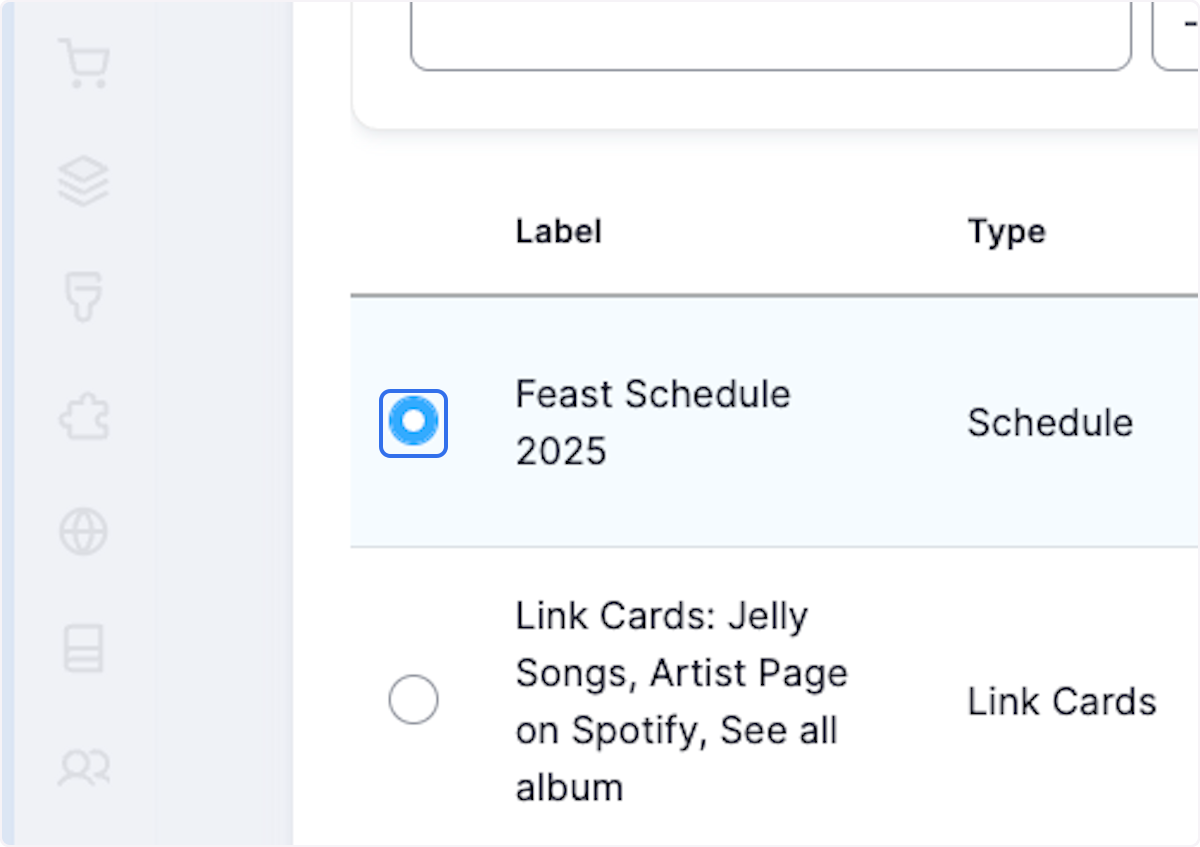This screenshot has width=1200, height=847.
Task: Open the users icon at sidebar bottom
Action: coord(84,768)
